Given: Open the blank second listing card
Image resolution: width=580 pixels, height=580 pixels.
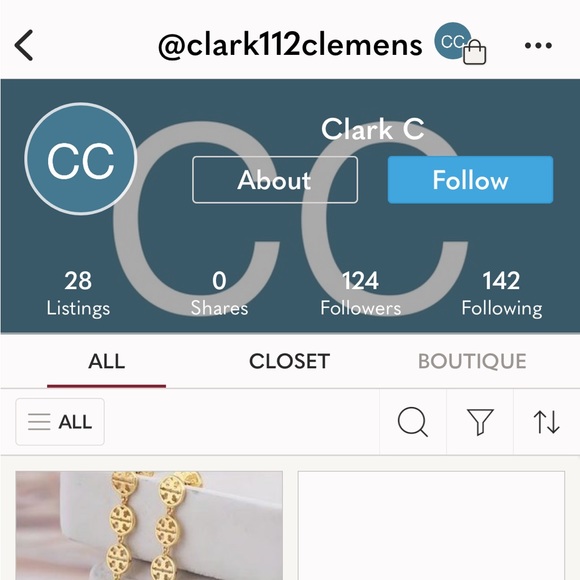Looking at the screenshot, I should pos(431,525).
